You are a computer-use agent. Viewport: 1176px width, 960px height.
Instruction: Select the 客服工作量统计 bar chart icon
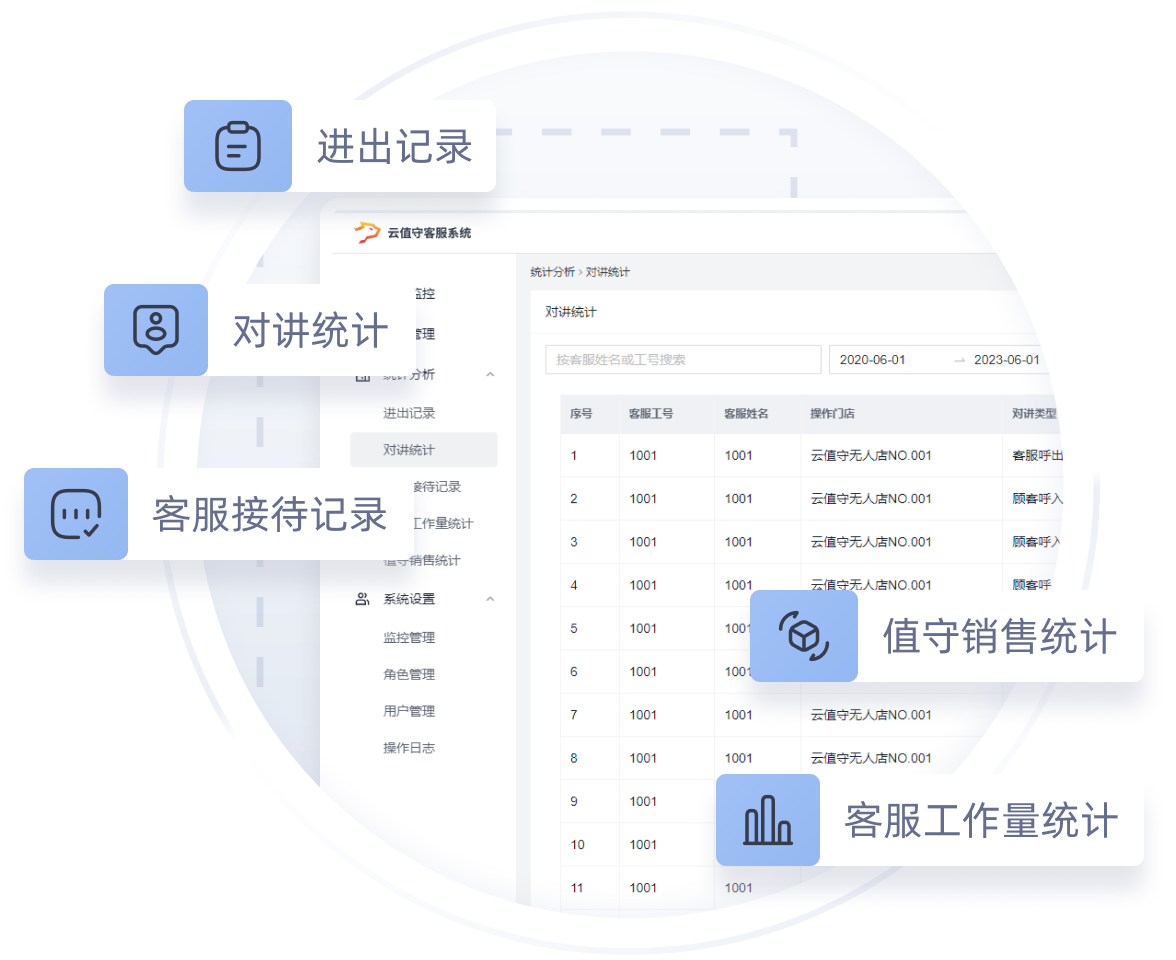click(x=768, y=820)
